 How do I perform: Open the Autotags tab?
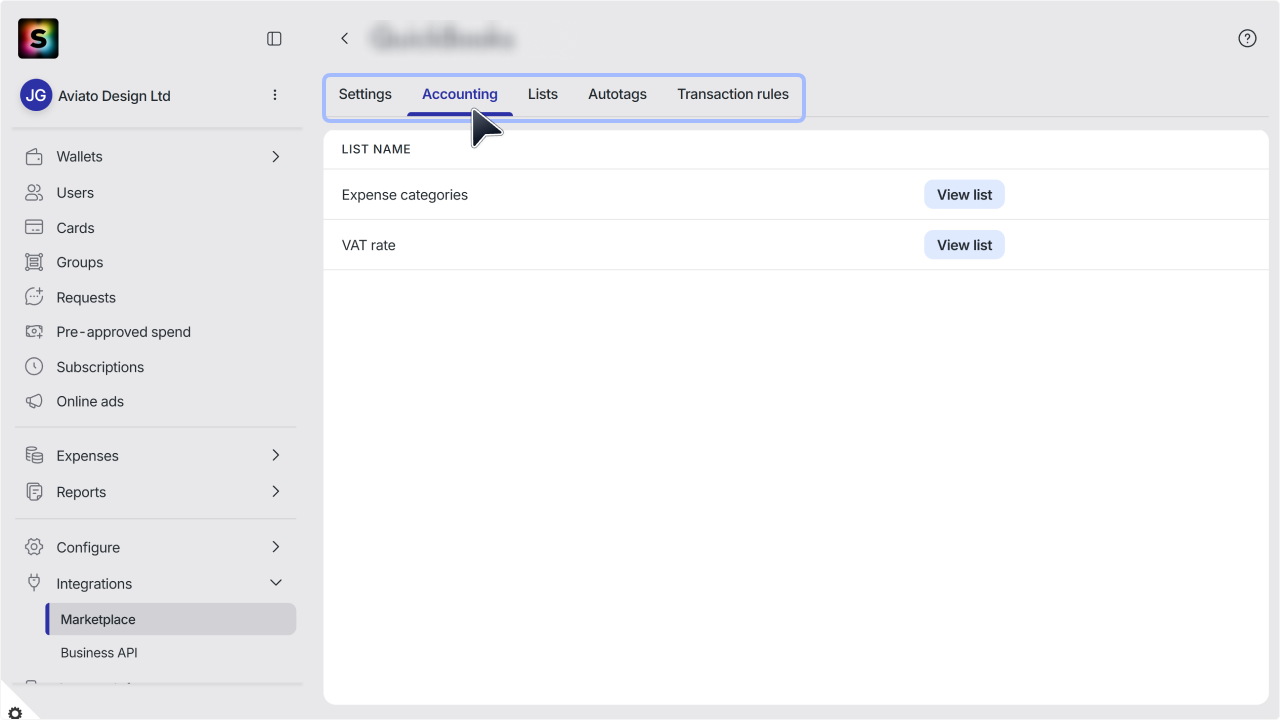[x=617, y=94]
